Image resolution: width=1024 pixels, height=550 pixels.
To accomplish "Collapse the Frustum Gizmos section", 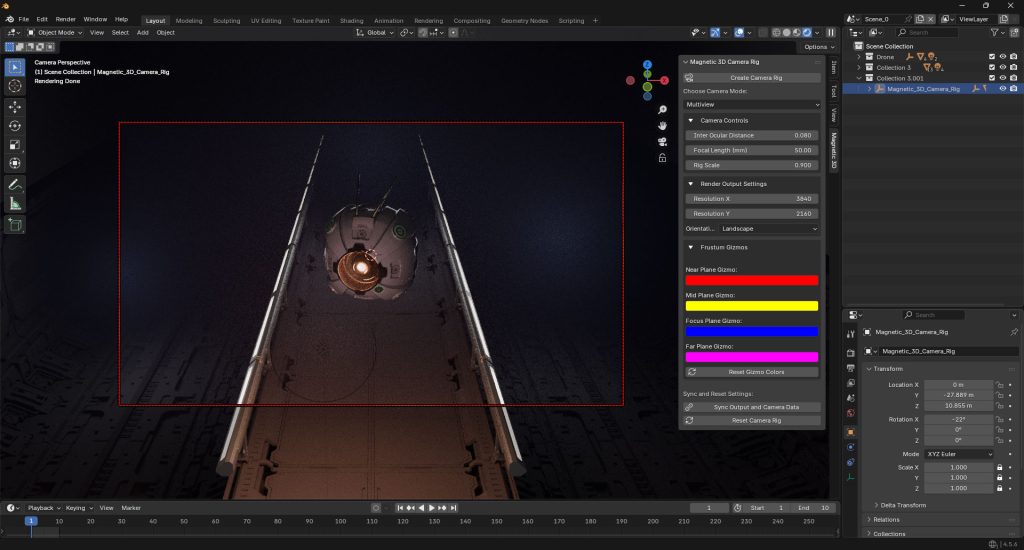I will (x=691, y=248).
